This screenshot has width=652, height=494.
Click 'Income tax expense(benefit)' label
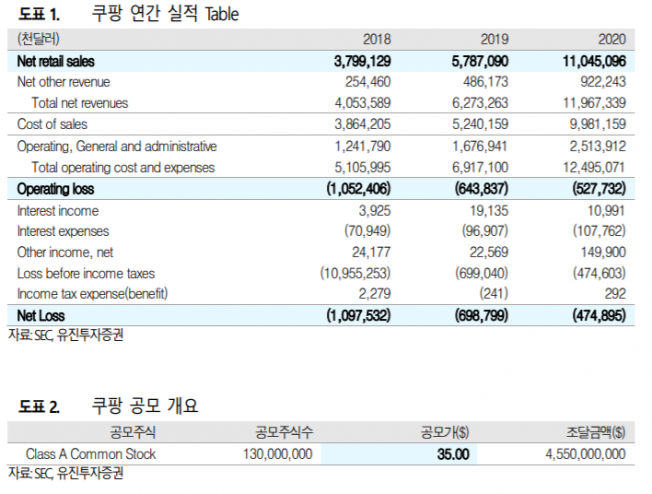pyautogui.click(x=93, y=294)
